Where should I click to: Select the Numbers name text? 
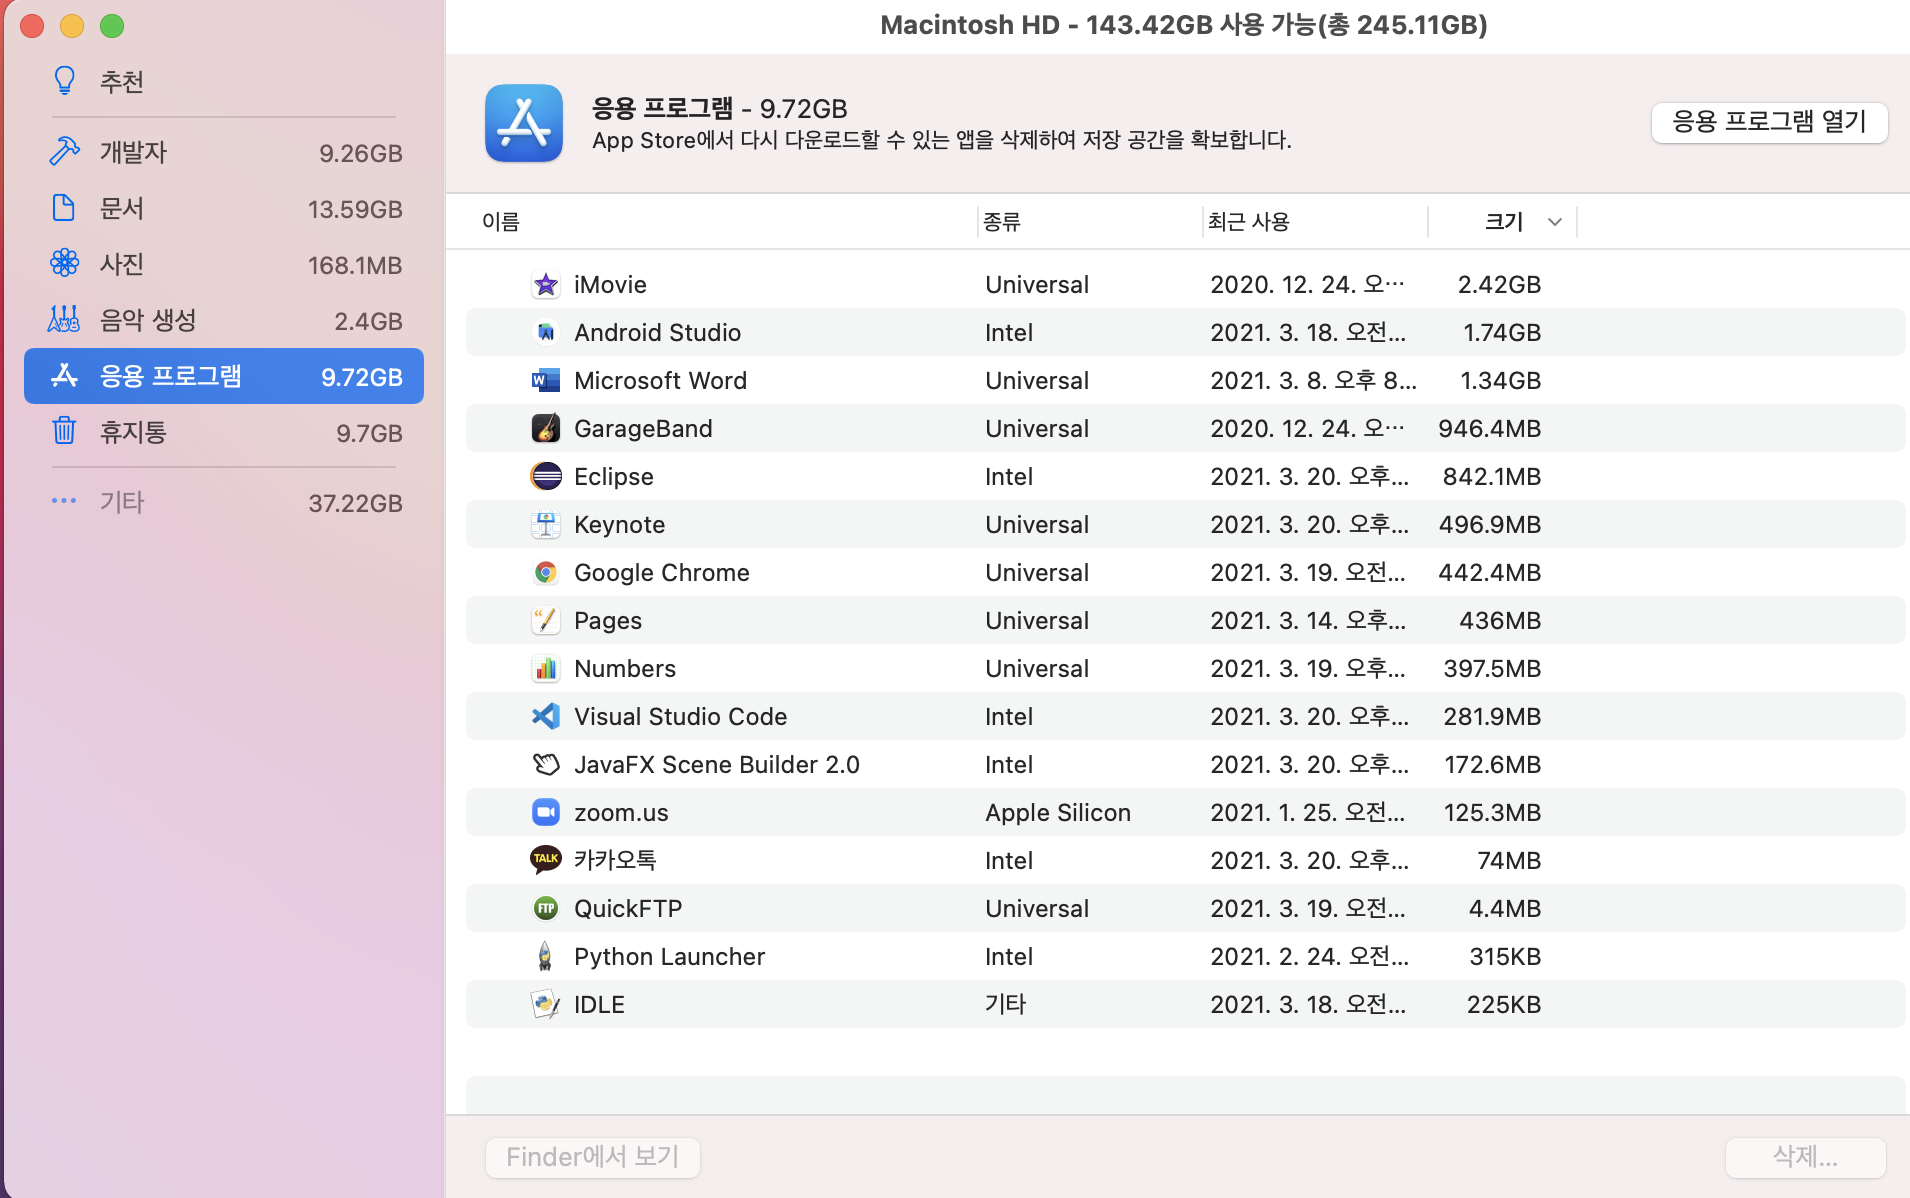point(625,669)
